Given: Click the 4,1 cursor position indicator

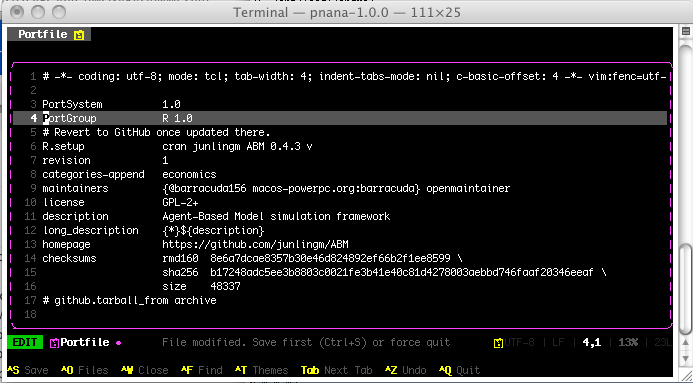Looking at the screenshot, I should click(592, 342).
